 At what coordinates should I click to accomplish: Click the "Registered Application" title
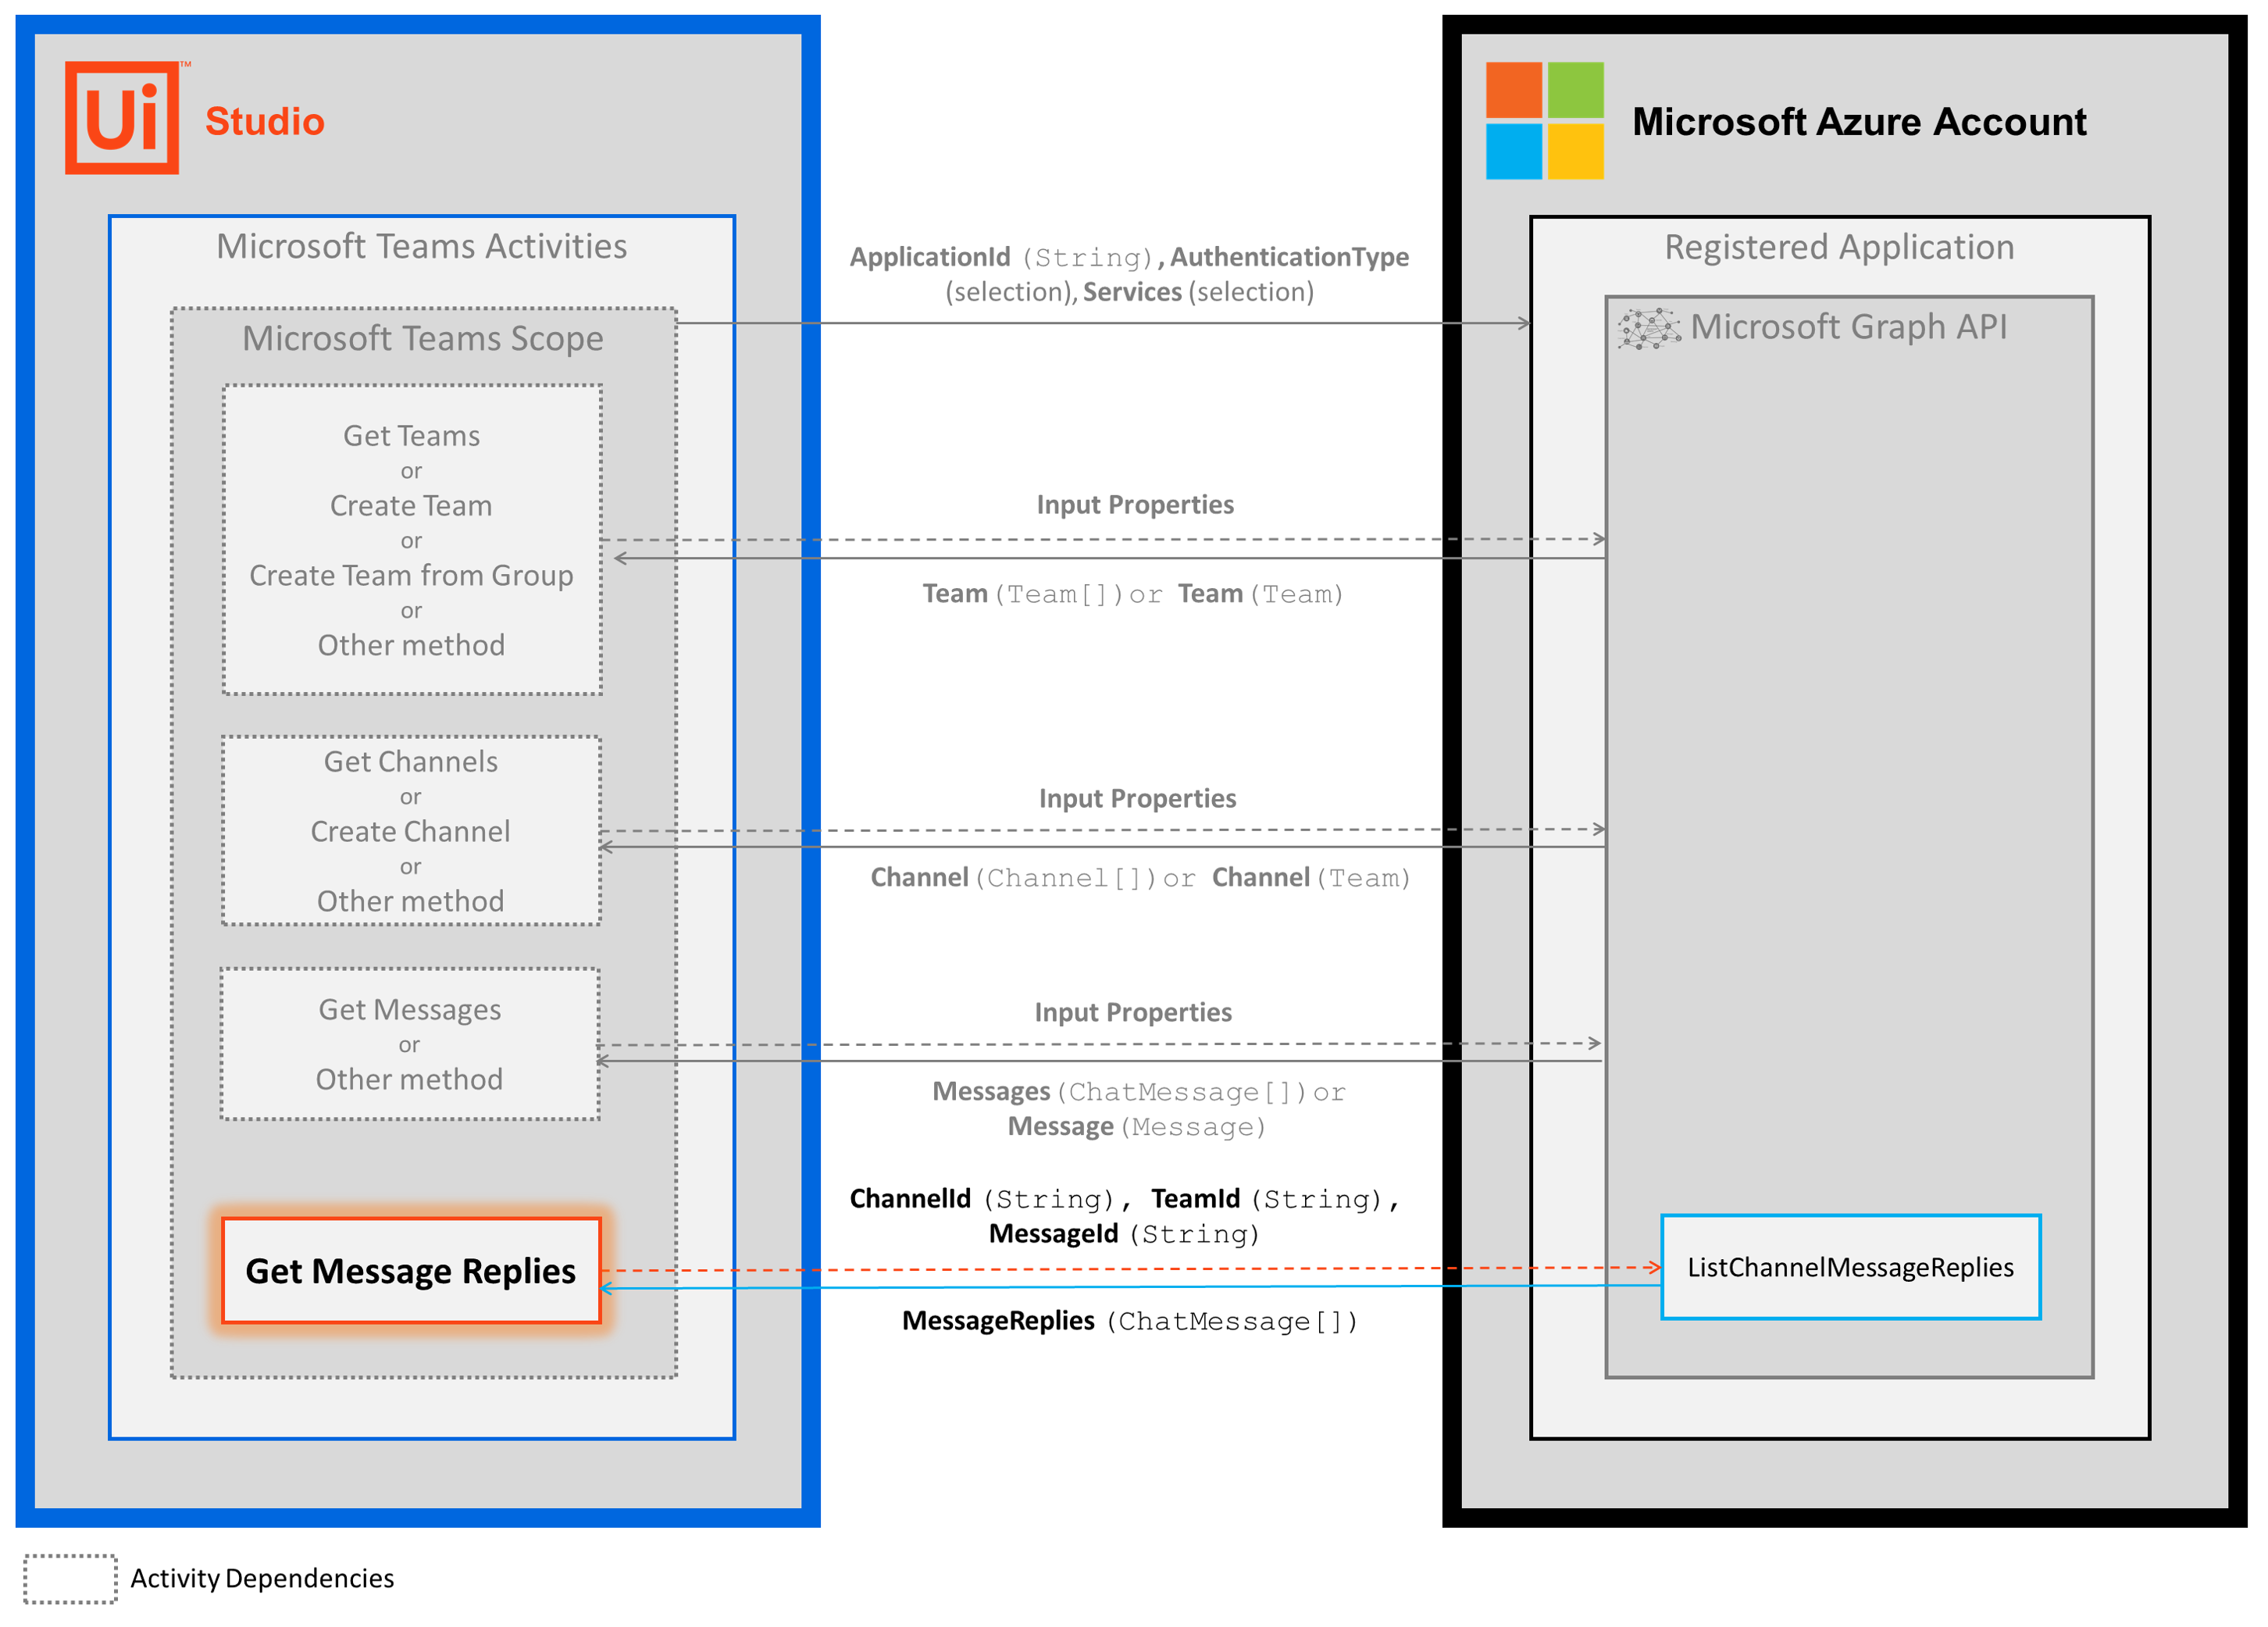(x=1839, y=247)
